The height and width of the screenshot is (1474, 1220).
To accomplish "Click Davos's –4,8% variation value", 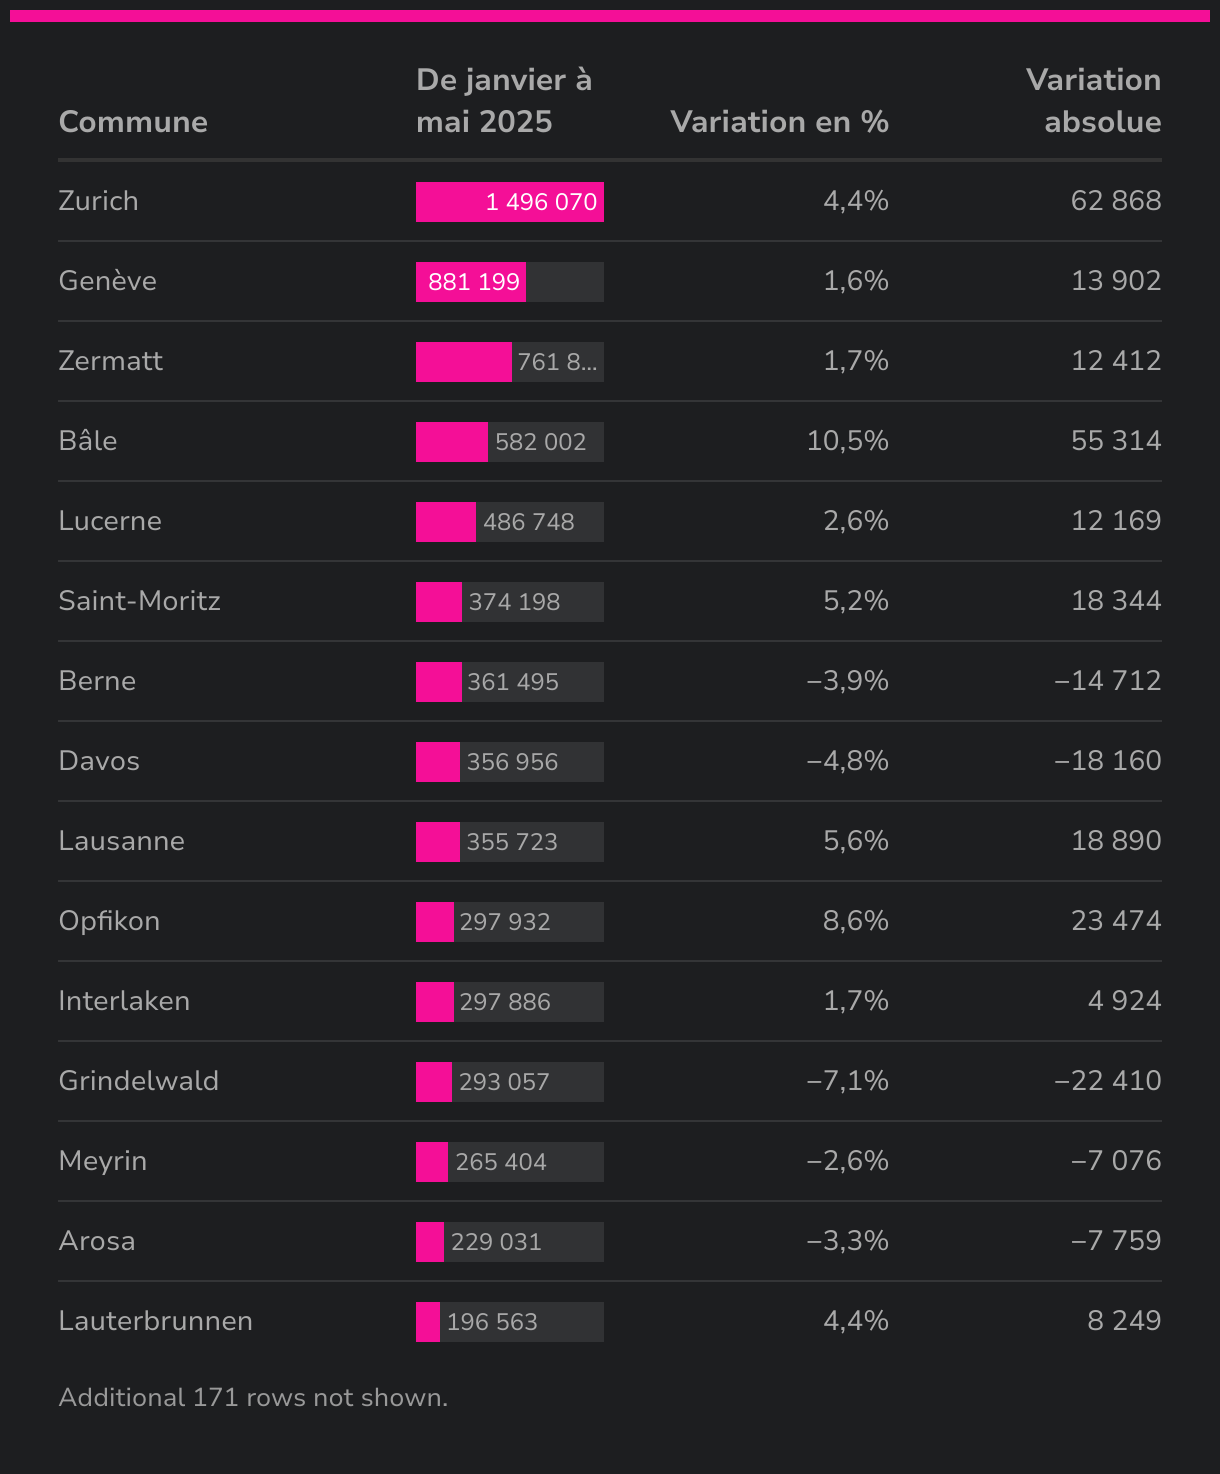I will click(848, 761).
